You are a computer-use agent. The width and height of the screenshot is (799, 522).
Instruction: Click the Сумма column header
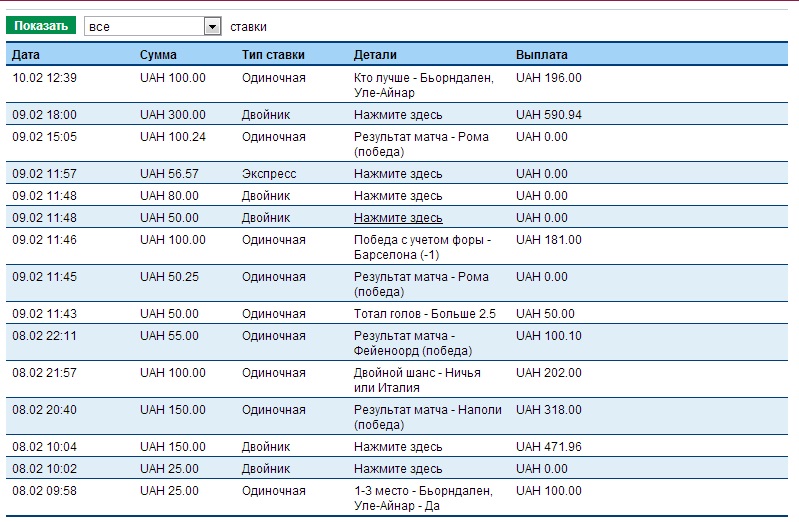pyautogui.click(x=158, y=55)
